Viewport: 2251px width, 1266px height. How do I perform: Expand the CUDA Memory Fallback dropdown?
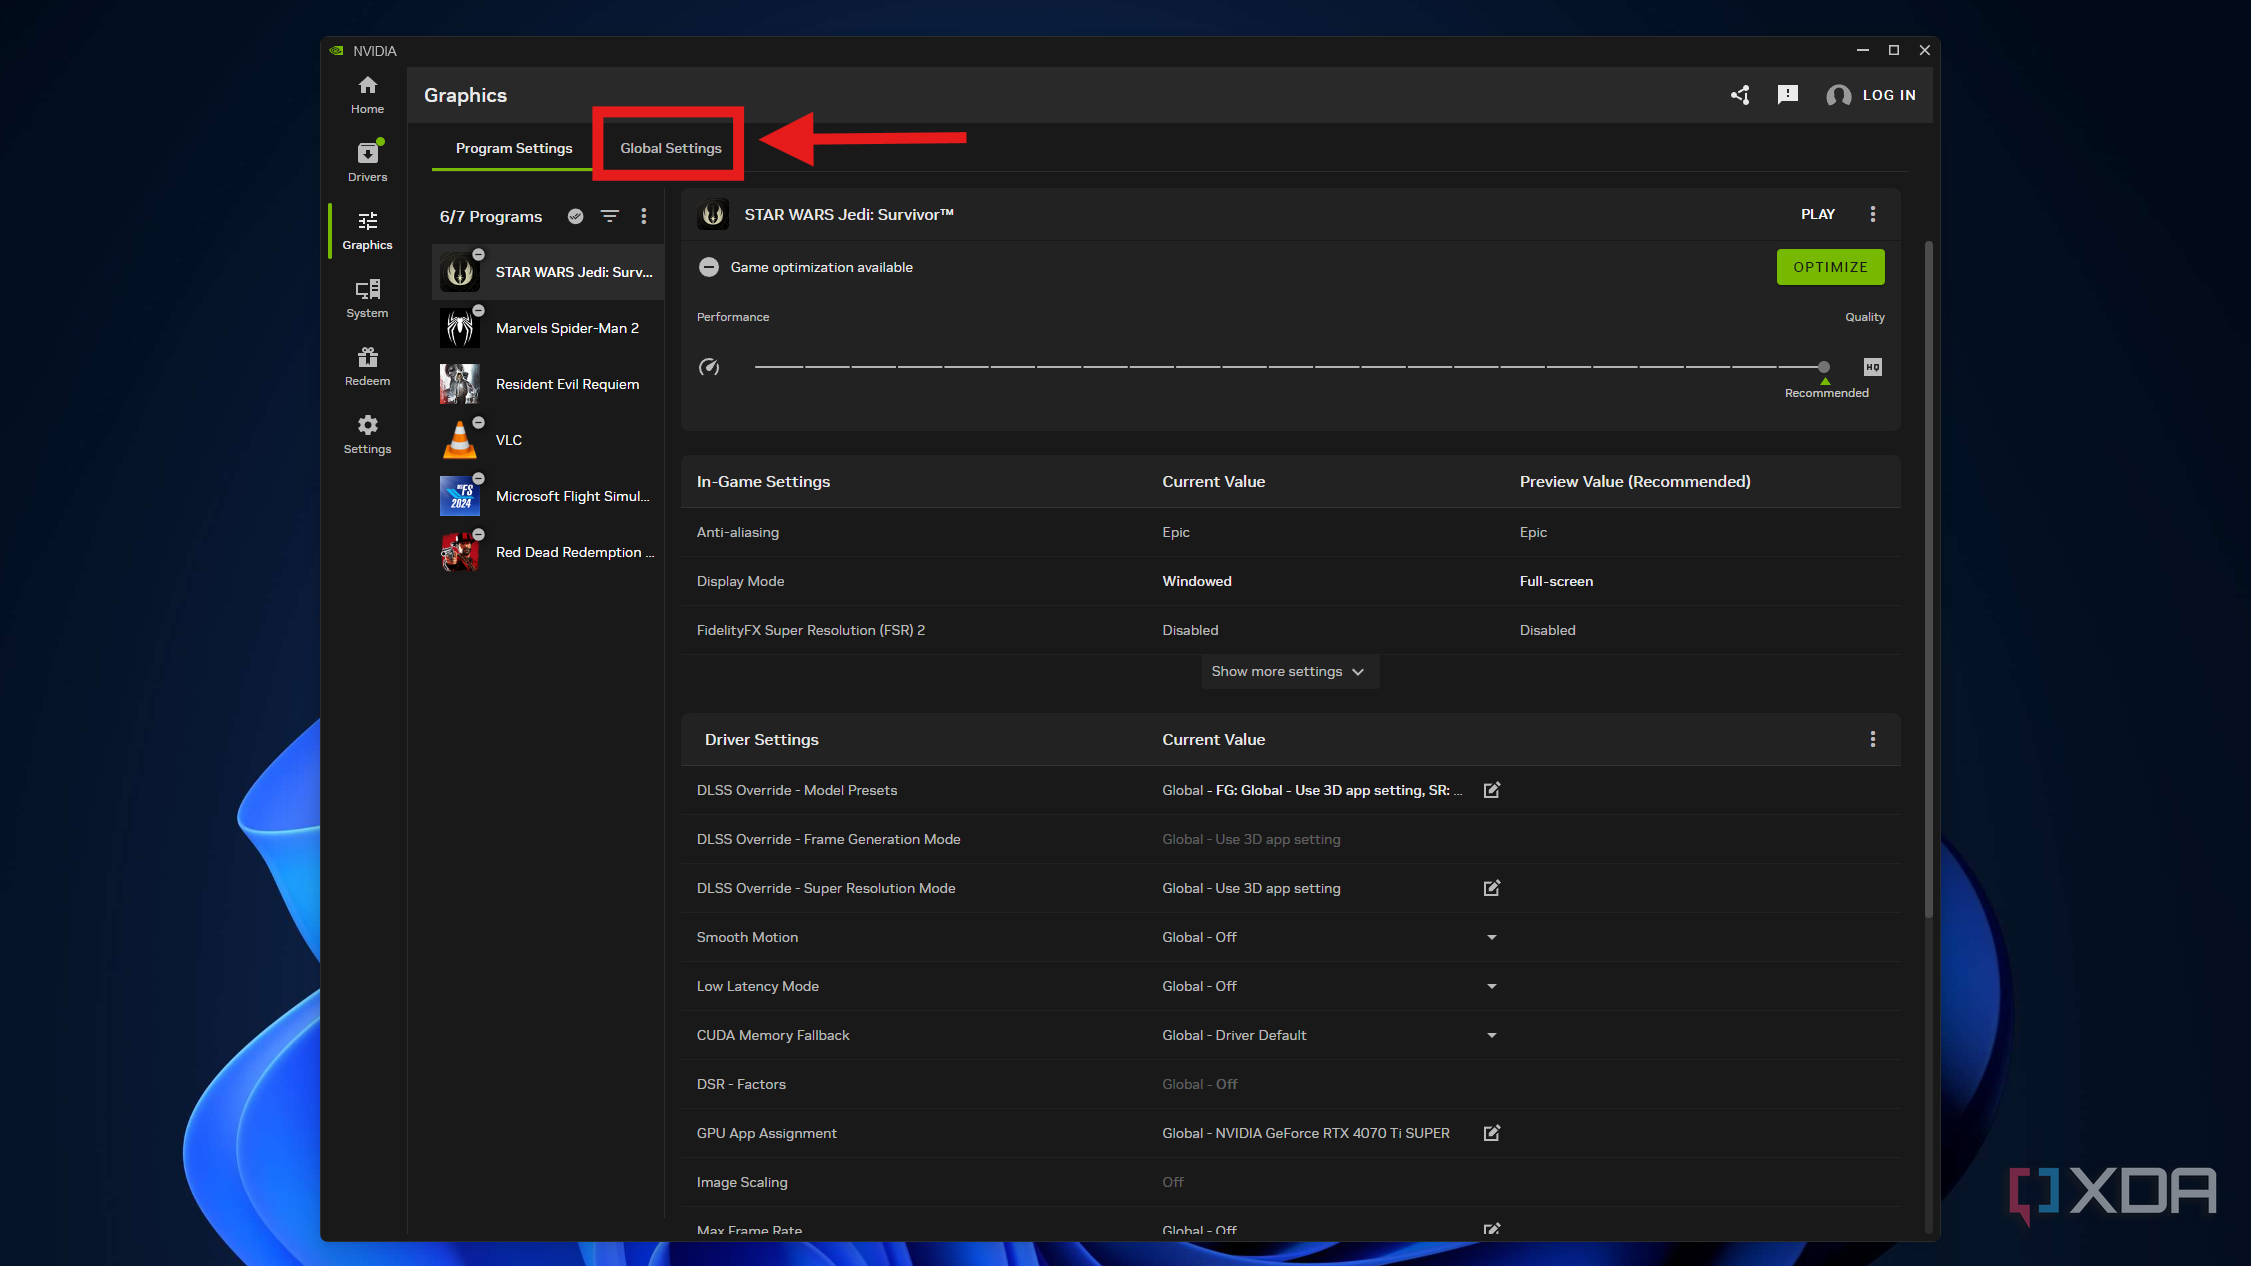point(1492,1035)
